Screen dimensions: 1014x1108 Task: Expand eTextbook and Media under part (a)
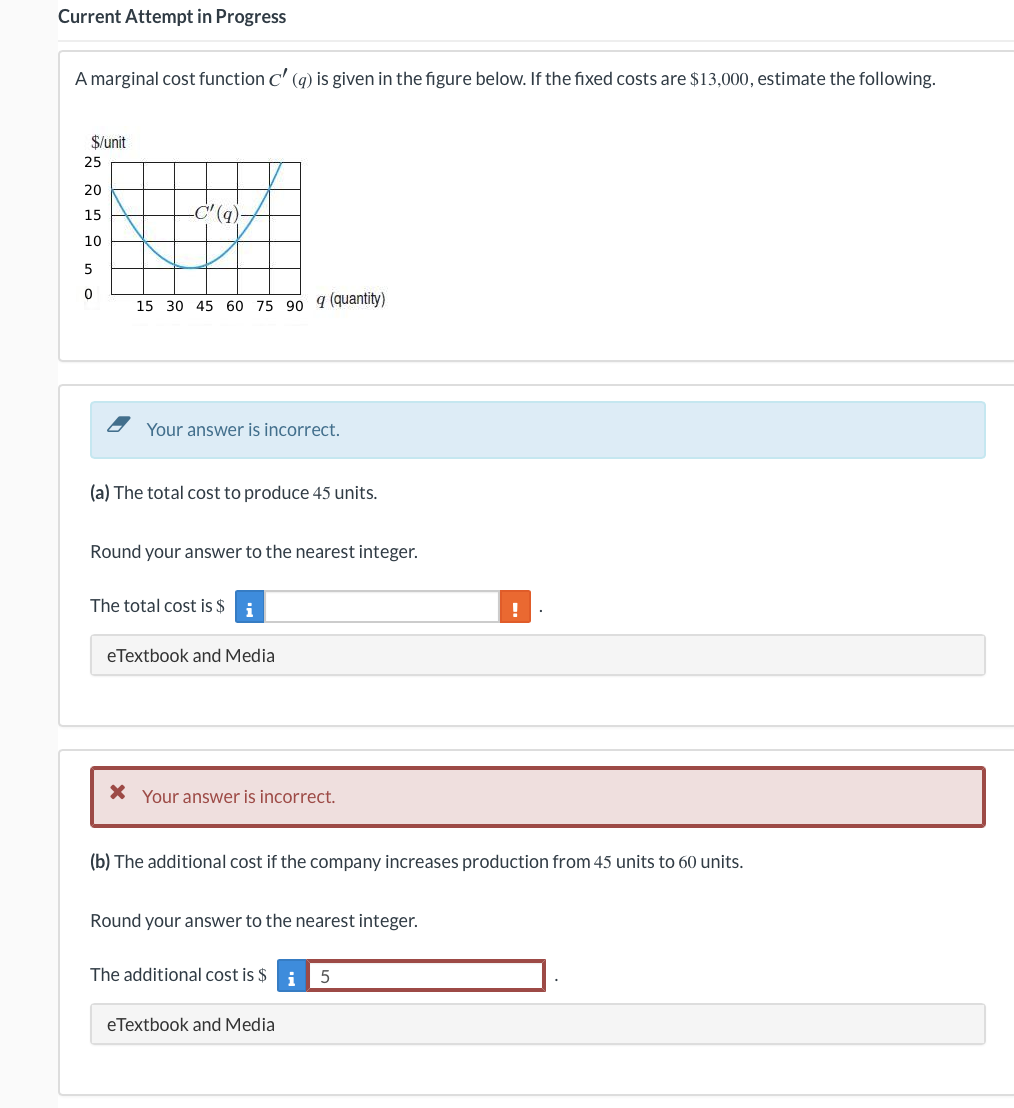click(x=189, y=655)
